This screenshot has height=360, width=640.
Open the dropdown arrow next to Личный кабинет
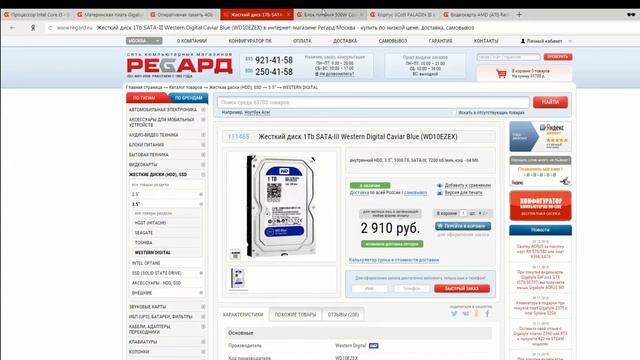[570, 41]
